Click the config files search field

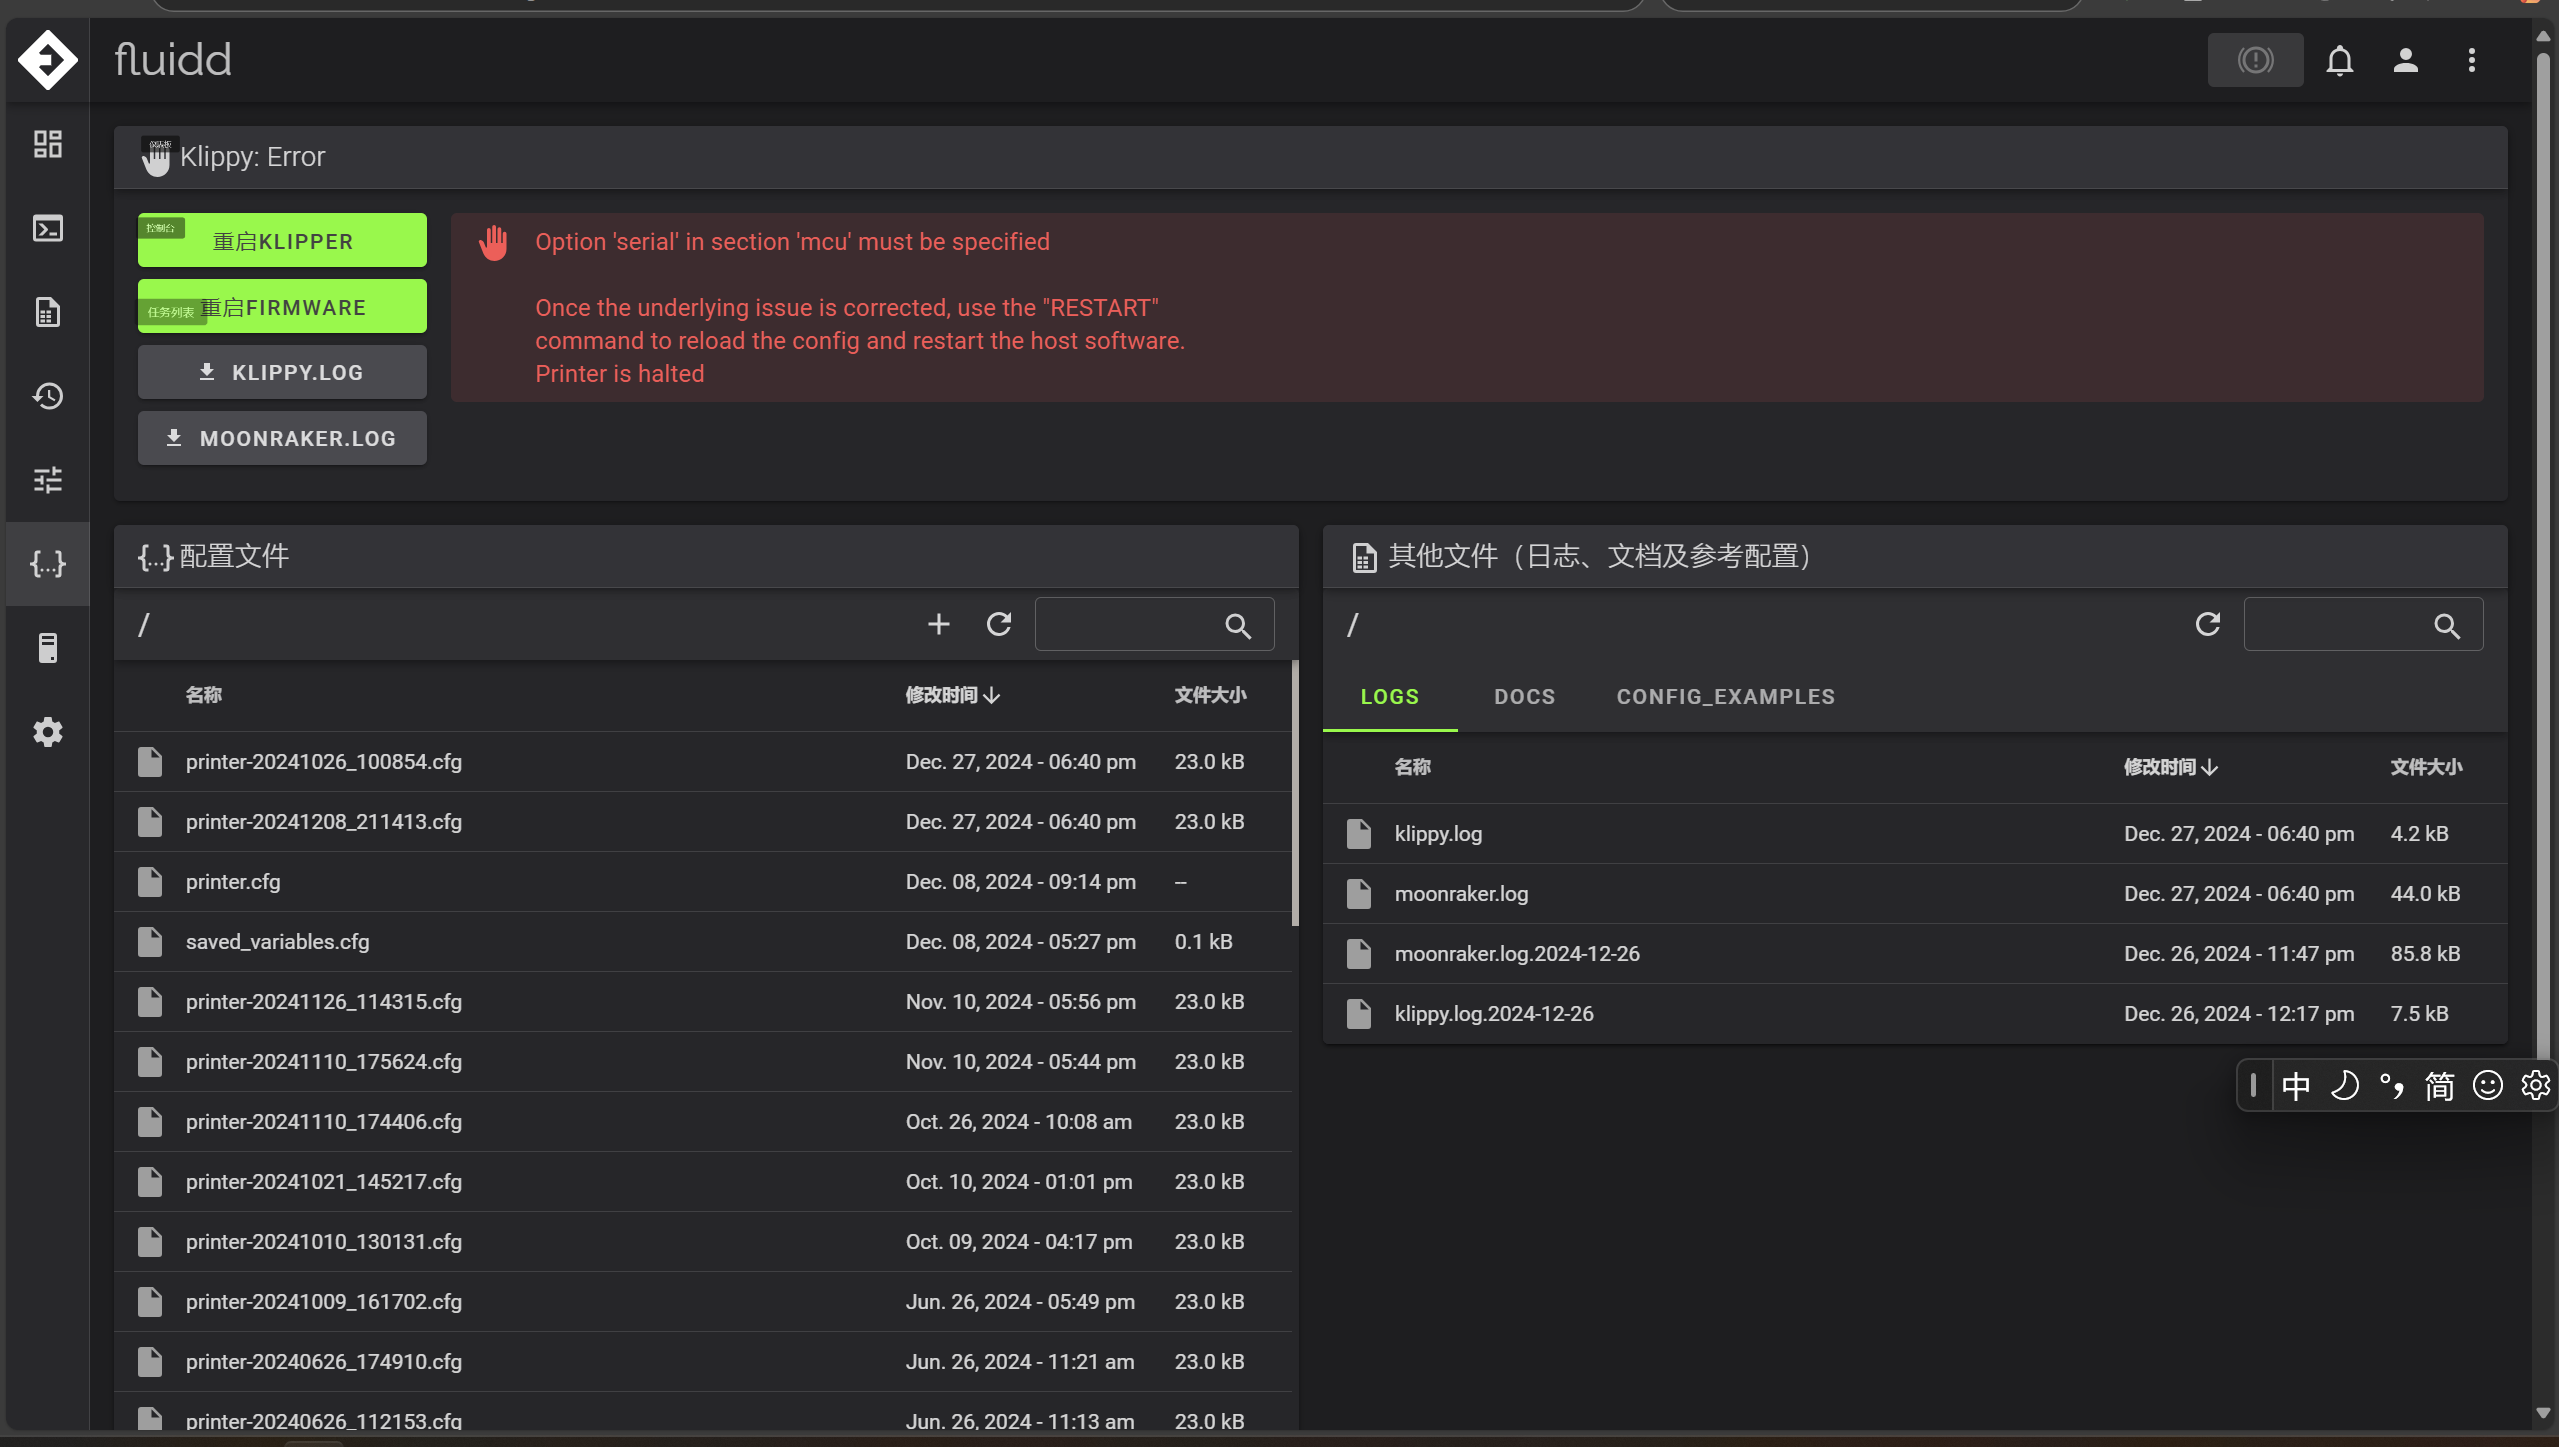(x=1127, y=625)
